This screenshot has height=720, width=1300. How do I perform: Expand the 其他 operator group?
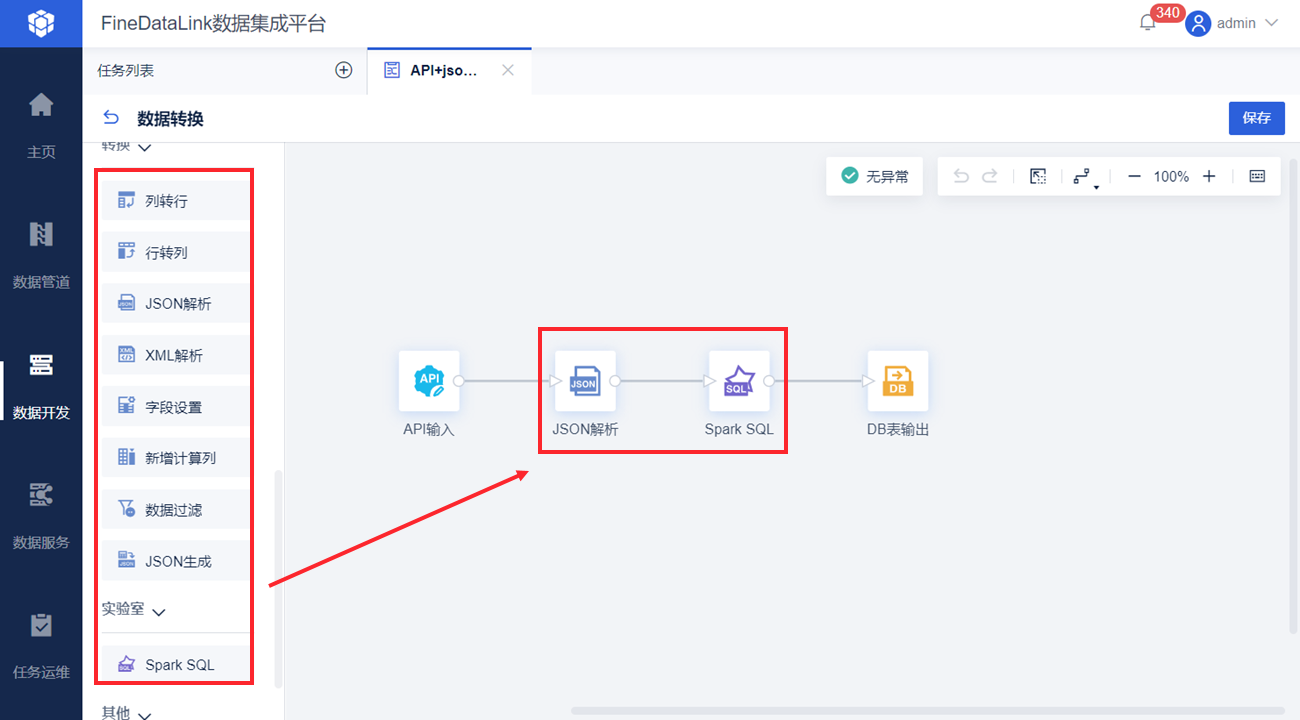(143, 714)
